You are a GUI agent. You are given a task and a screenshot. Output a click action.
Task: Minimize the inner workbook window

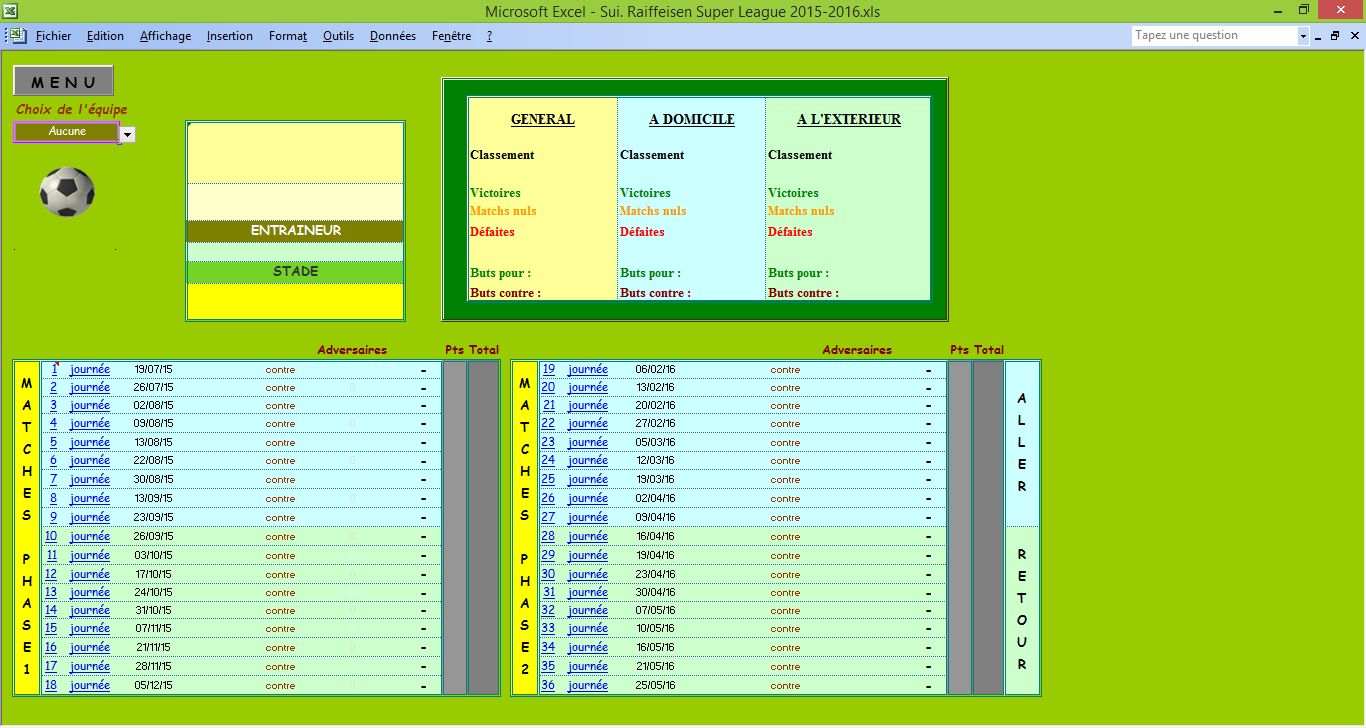(x=1318, y=36)
